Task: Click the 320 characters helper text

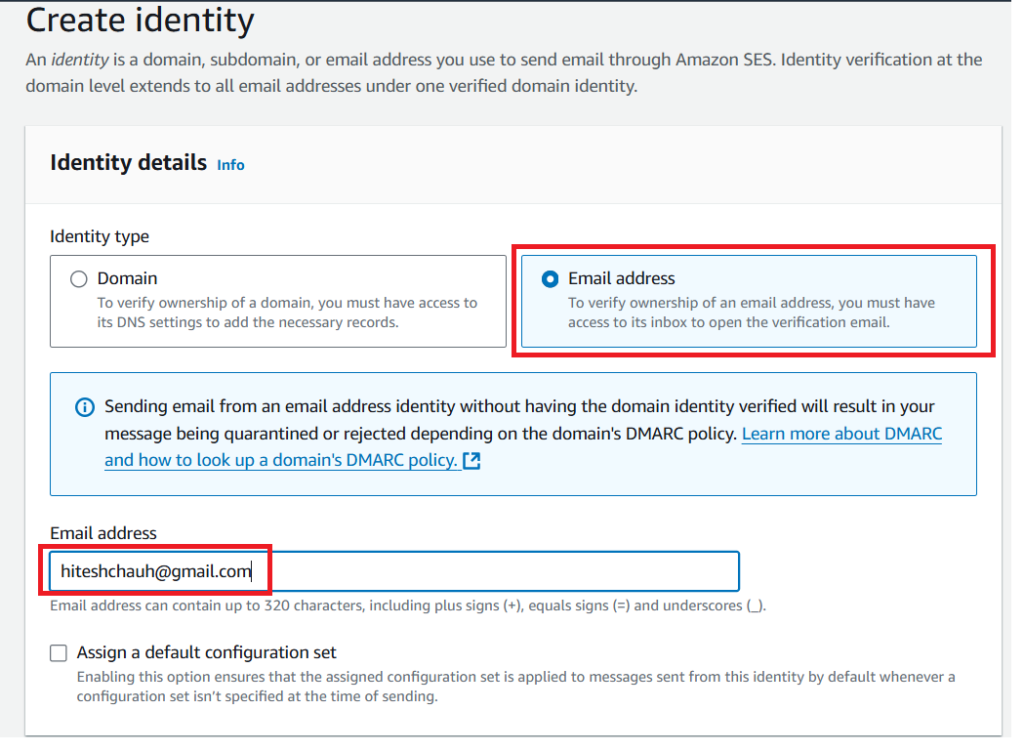Action: [x=408, y=605]
